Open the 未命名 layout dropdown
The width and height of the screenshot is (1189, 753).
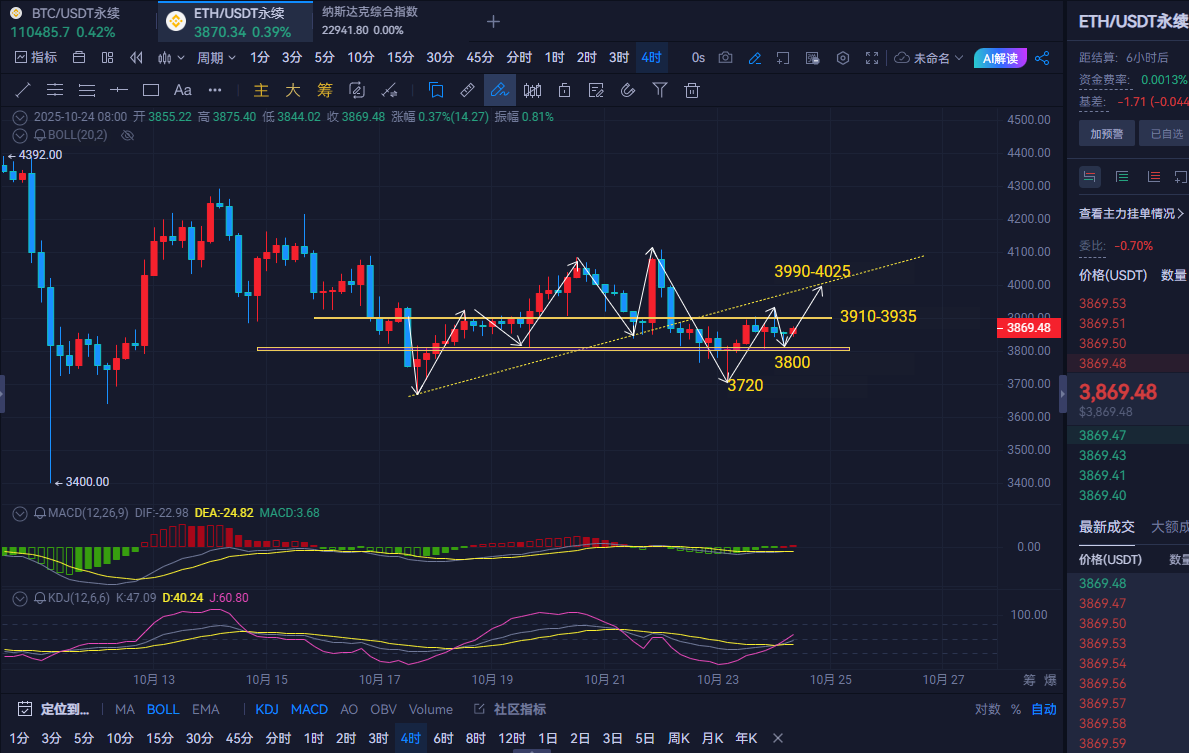pos(930,58)
